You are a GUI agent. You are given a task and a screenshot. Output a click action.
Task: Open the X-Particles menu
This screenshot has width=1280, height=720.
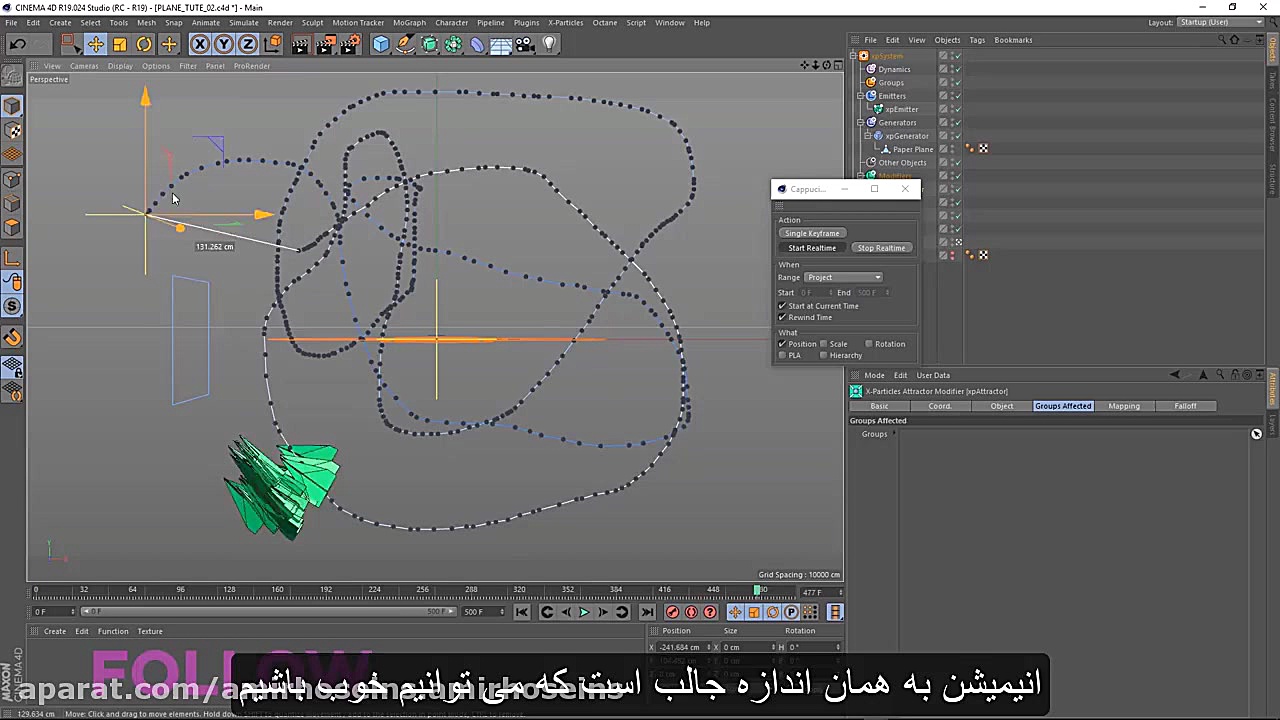point(566,22)
